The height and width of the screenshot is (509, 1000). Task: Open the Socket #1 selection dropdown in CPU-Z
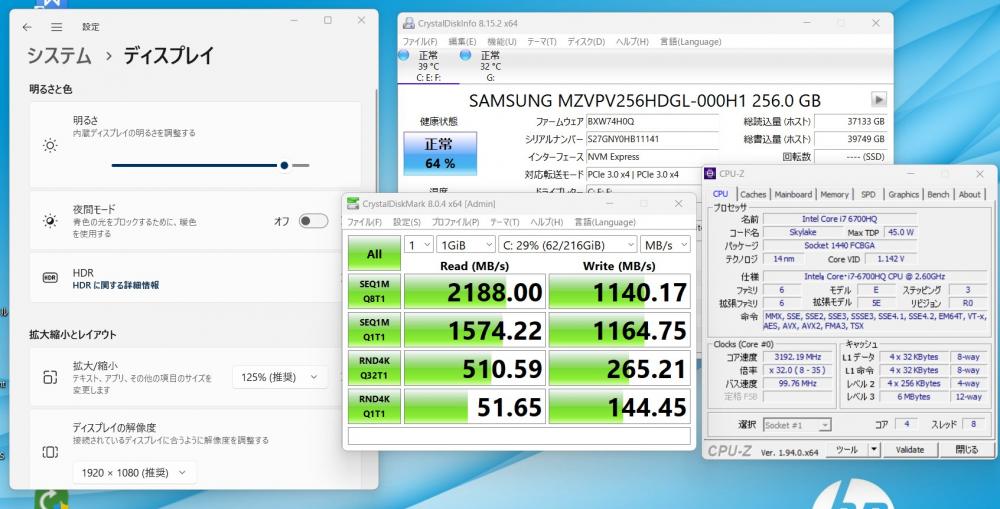click(x=797, y=425)
